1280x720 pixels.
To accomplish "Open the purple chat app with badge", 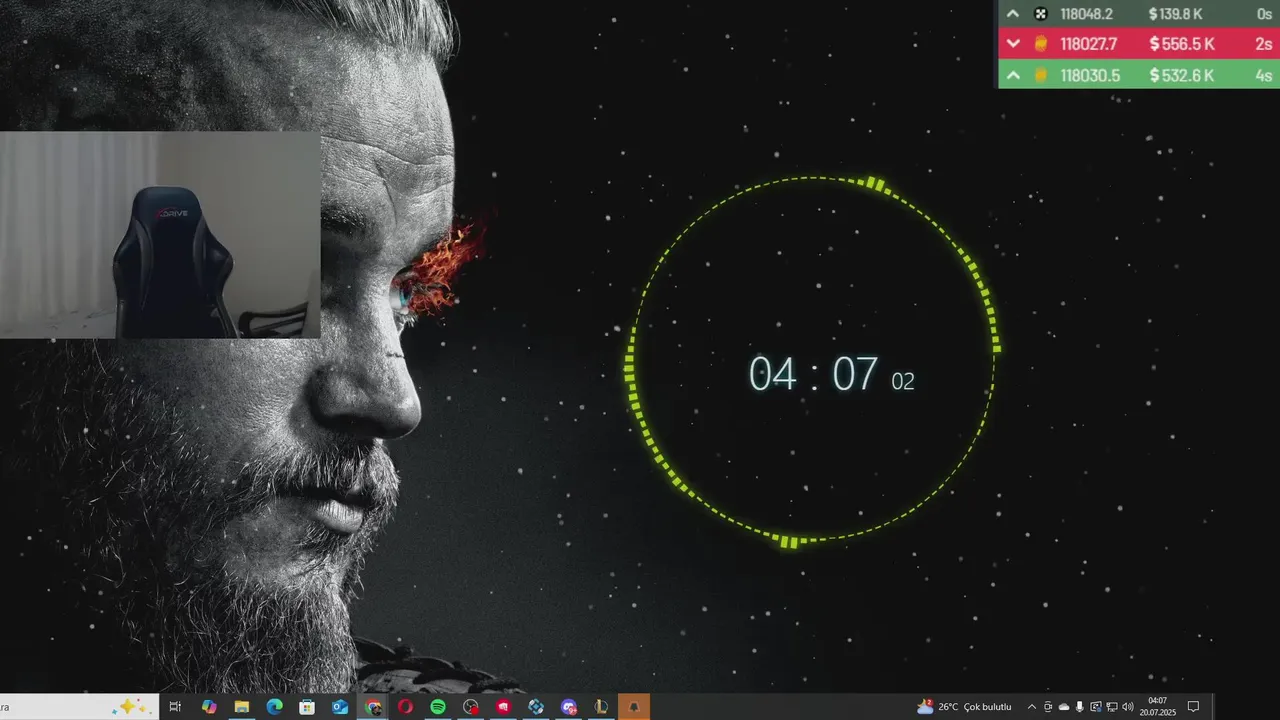I will click(x=569, y=707).
